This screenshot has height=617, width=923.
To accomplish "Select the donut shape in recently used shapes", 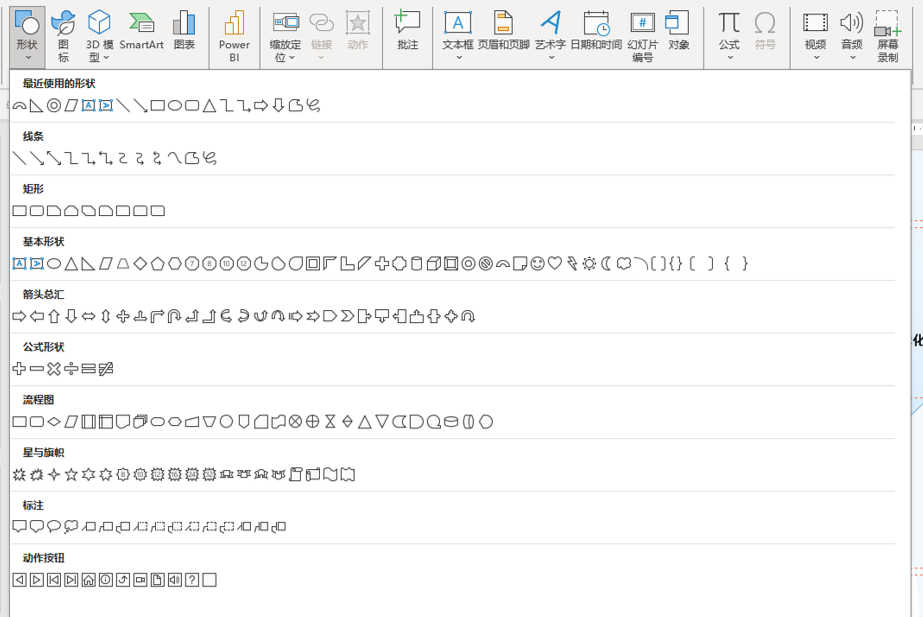I will 54,105.
